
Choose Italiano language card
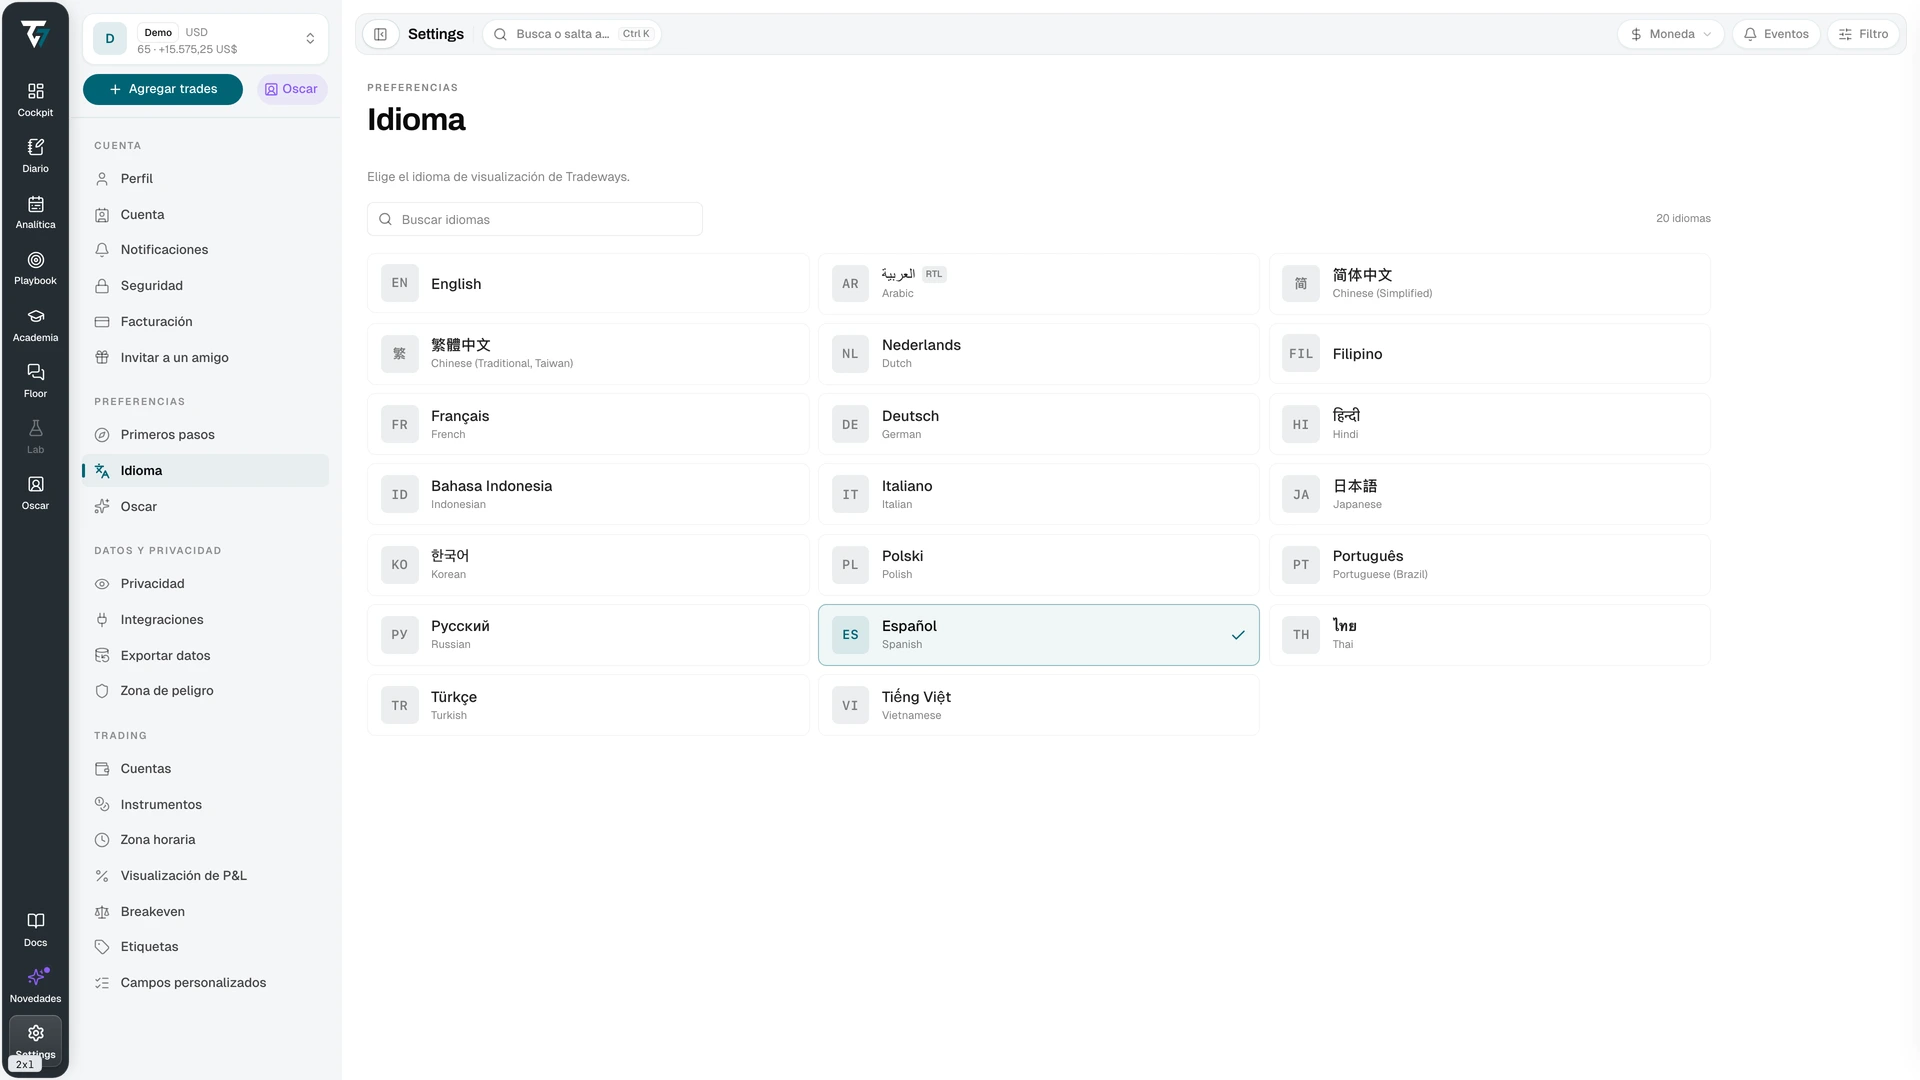(1039, 495)
